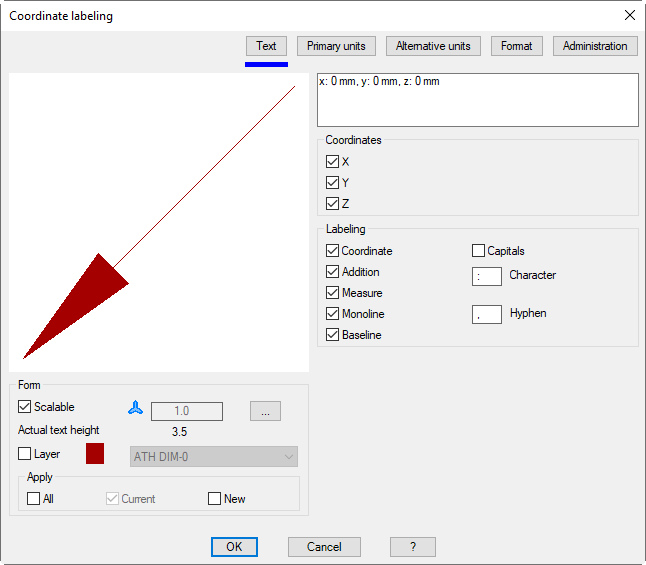Click the ellipsis browse button
Image resolution: width=646 pixels, height=565 pixels.
tap(265, 411)
